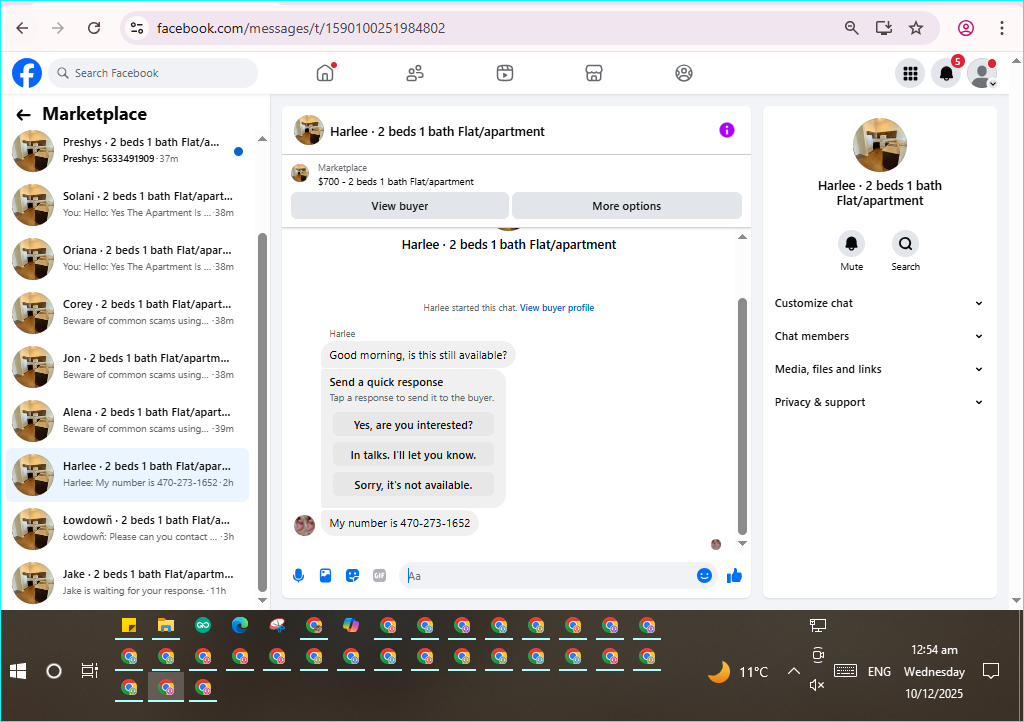Click More options button
The width and height of the screenshot is (1024, 722).
point(627,206)
